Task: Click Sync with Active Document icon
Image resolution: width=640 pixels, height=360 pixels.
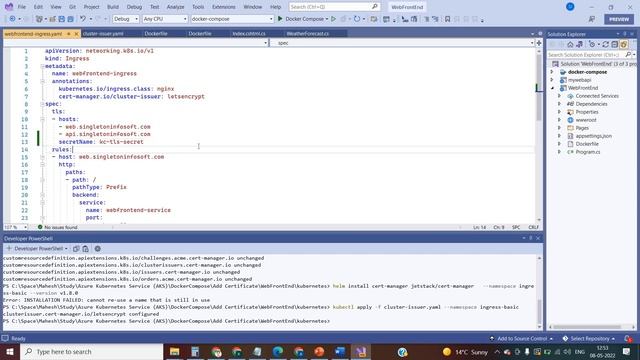Action: pyautogui.click(x=606, y=44)
